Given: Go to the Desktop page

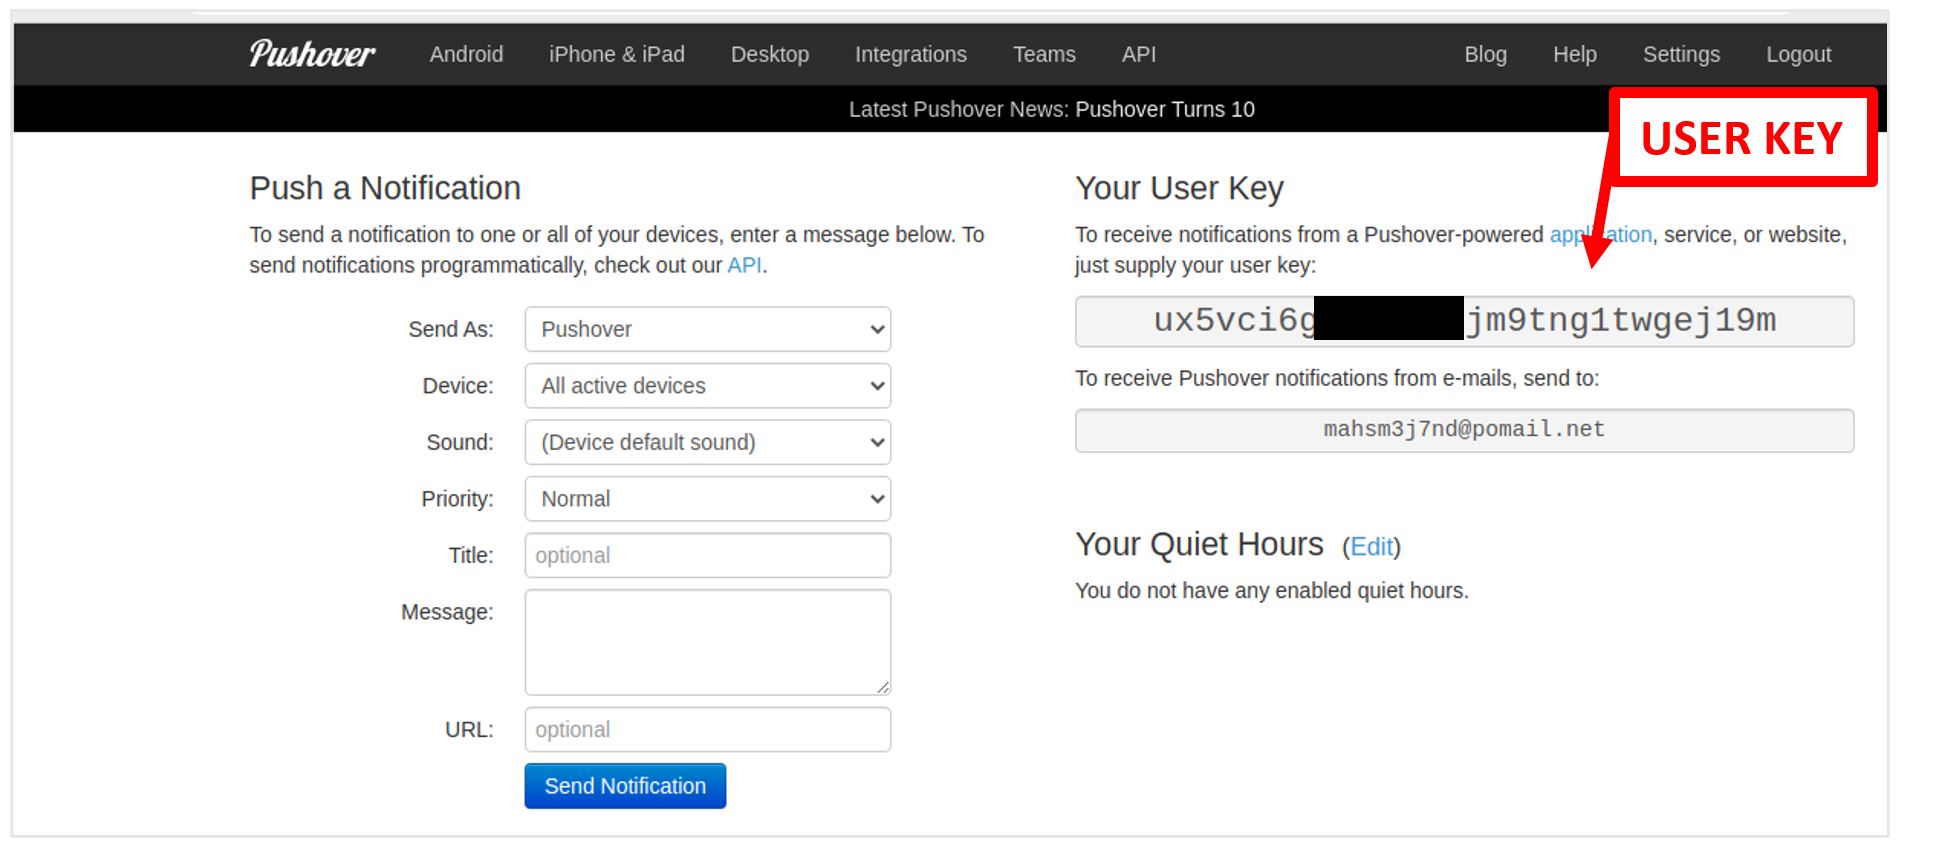Looking at the screenshot, I should (x=770, y=54).
